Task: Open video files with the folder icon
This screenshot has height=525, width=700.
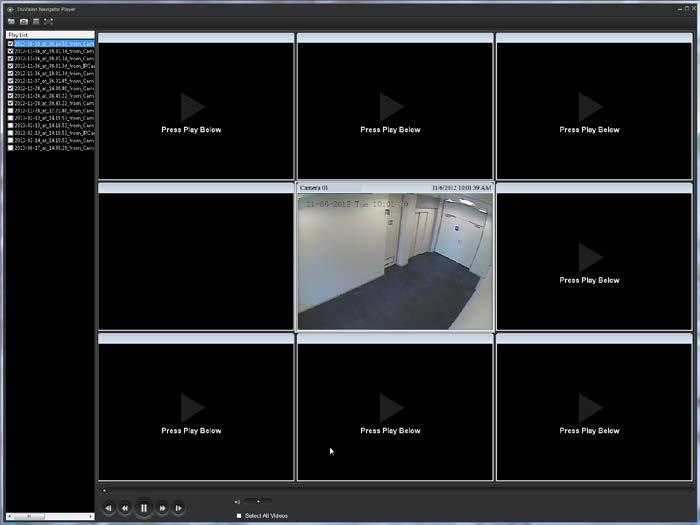Action: pos(11,21)
